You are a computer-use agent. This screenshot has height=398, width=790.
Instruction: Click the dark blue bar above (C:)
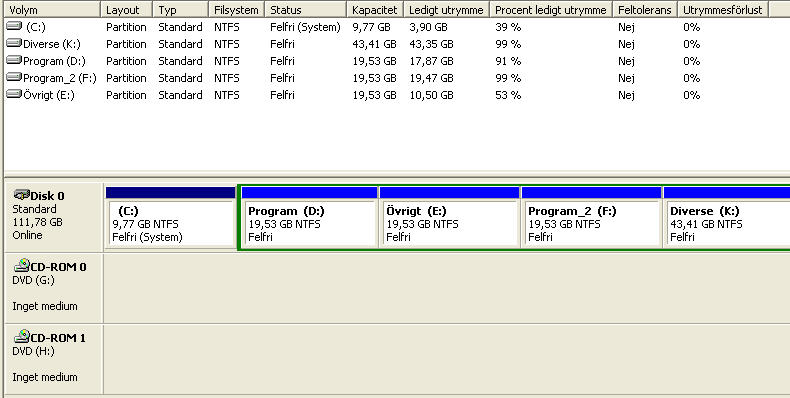[x=171, y=192]
